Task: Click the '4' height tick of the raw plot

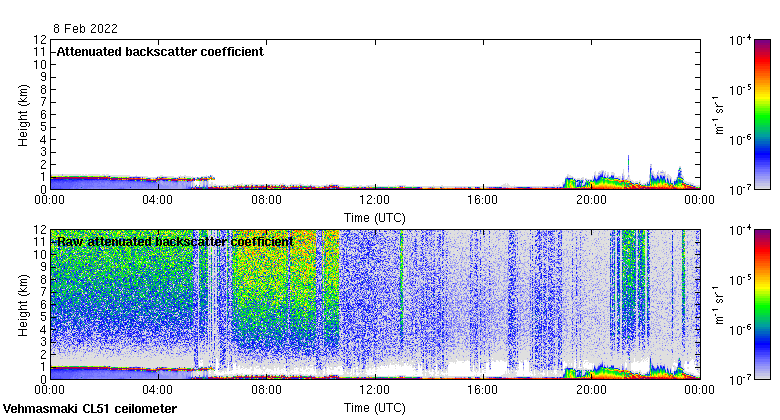Action: pos(44,329)
